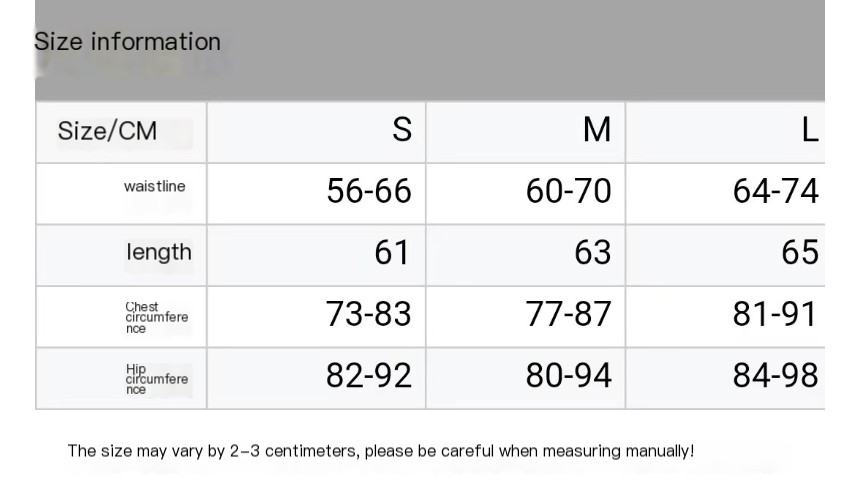Viewport: 852px width, 489px height.
Task: Click the length value 65
Action: [800, 253]
